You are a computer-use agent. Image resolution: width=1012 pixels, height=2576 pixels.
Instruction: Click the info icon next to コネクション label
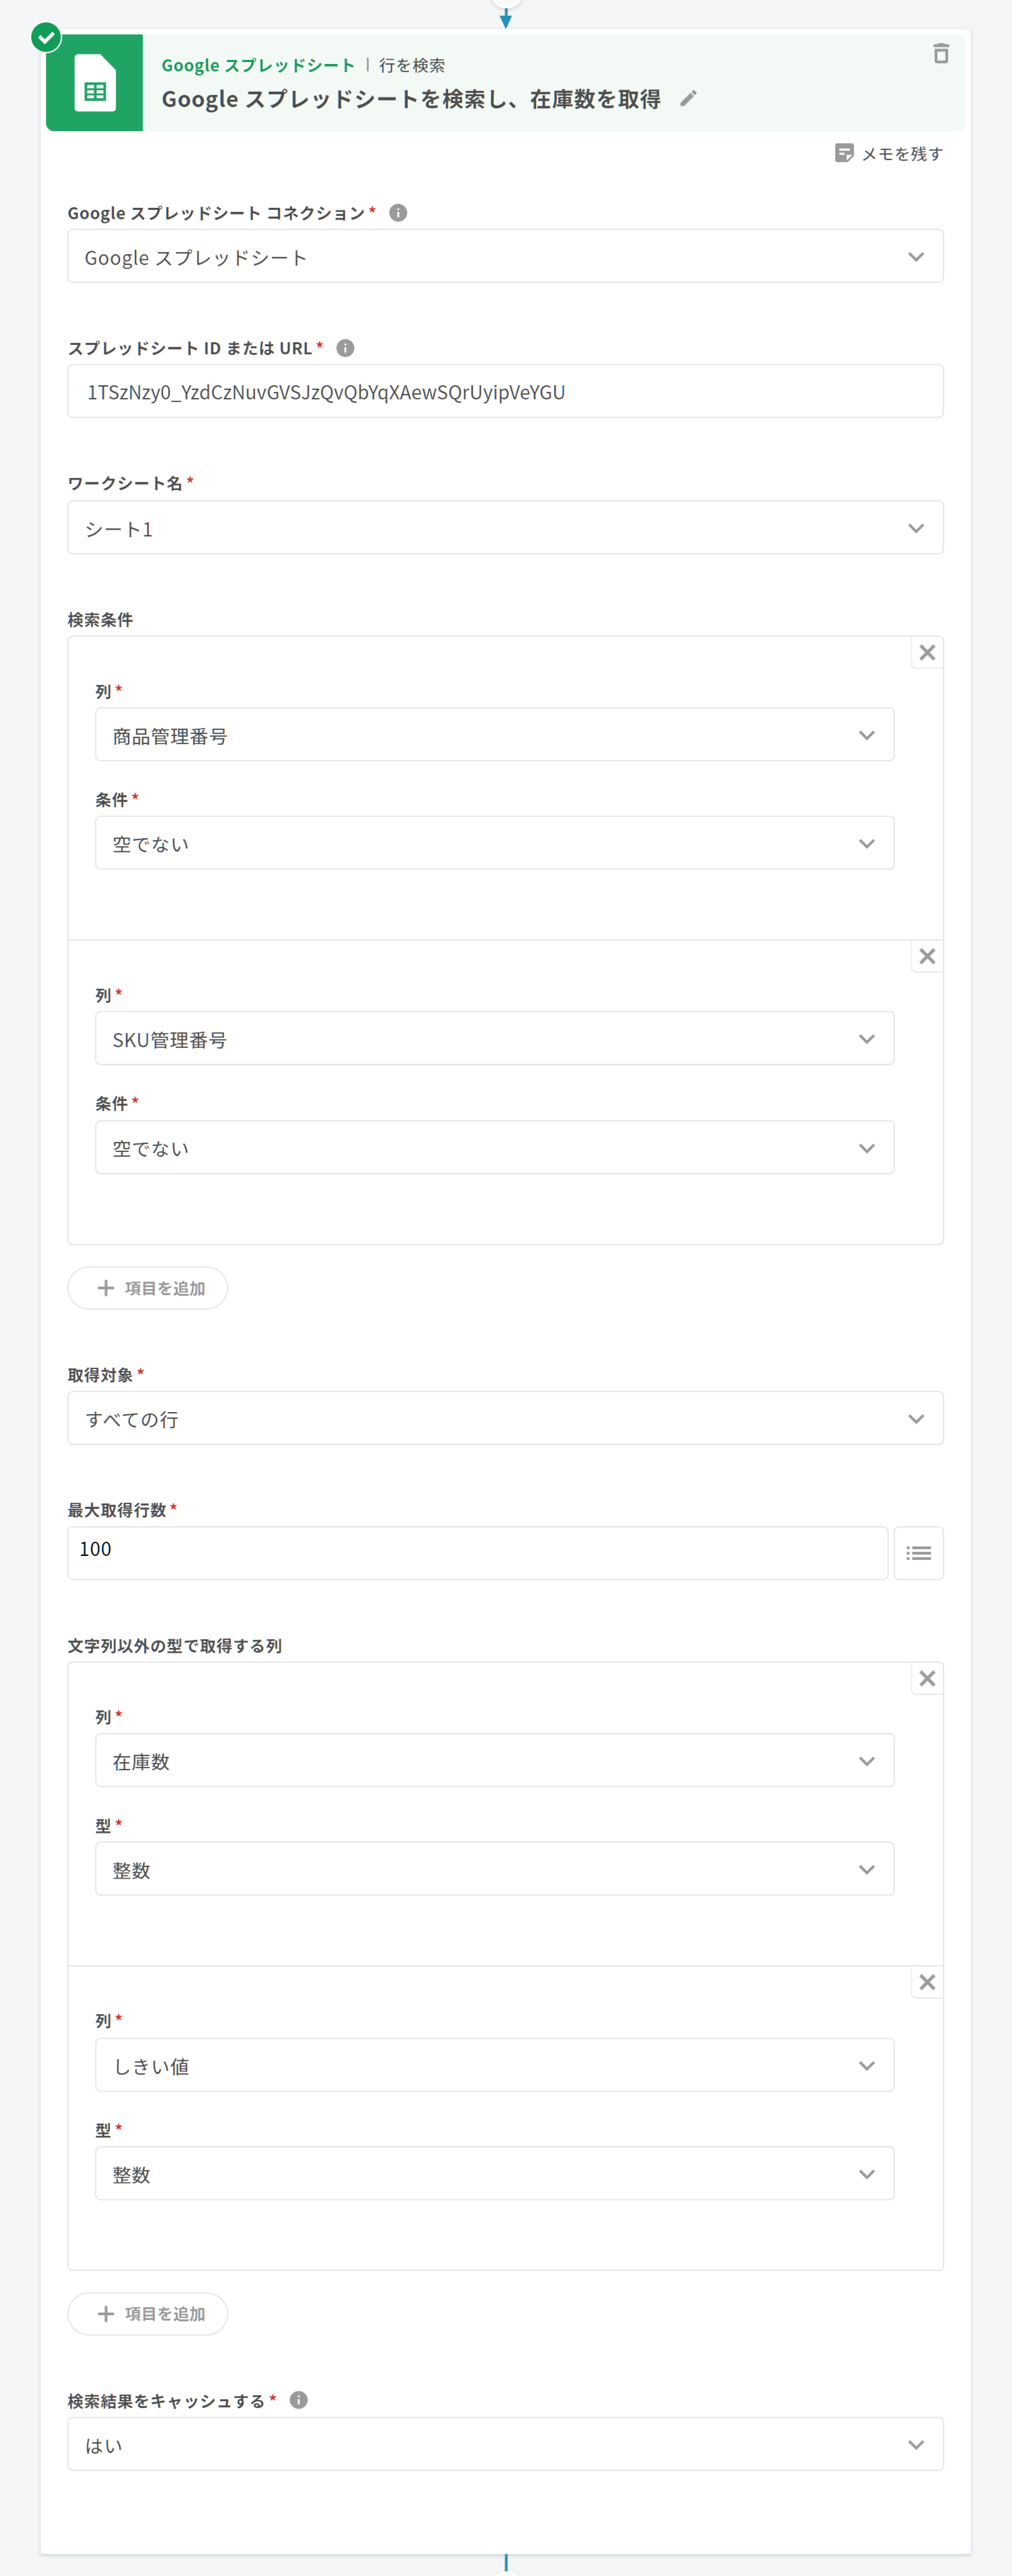pos(398,213)
